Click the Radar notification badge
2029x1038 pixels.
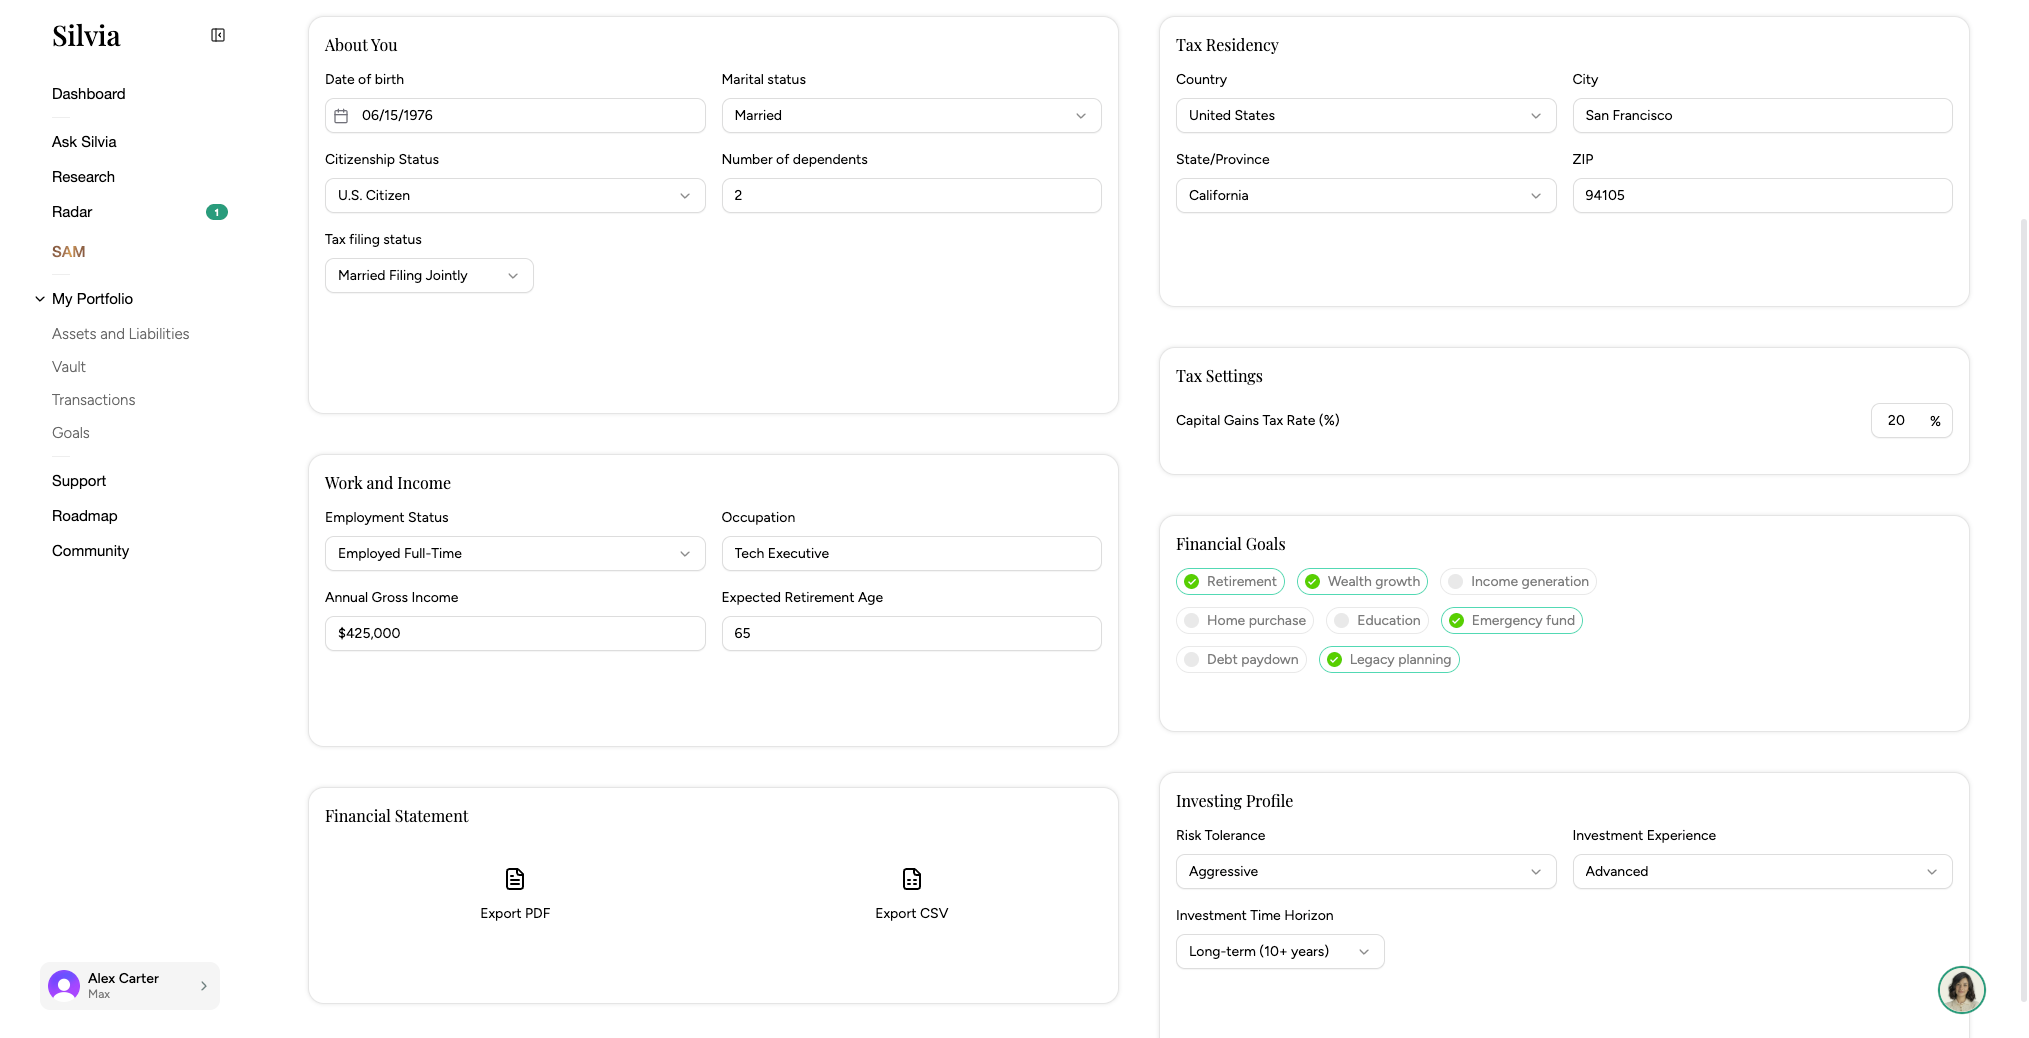coord(217,212)
